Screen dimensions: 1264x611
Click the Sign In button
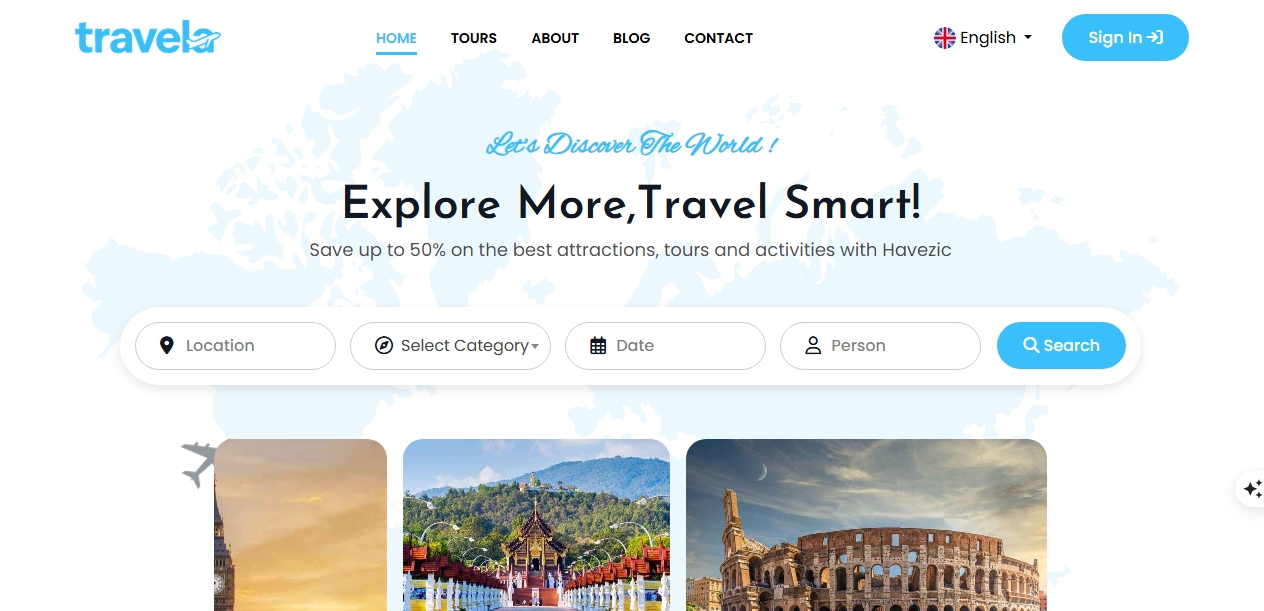point(1125,38)
